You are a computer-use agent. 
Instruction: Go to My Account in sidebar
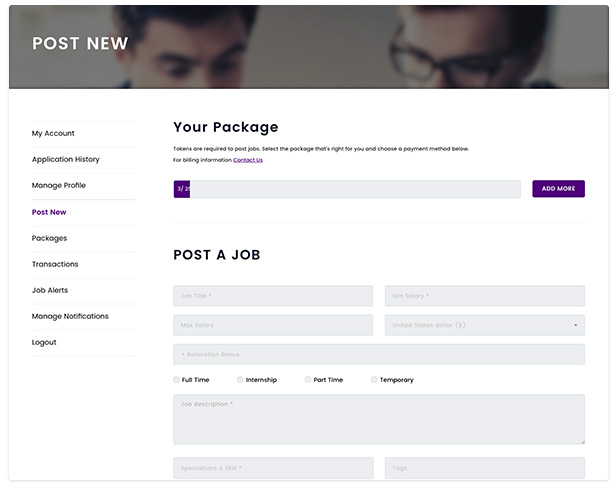(53, 133)
